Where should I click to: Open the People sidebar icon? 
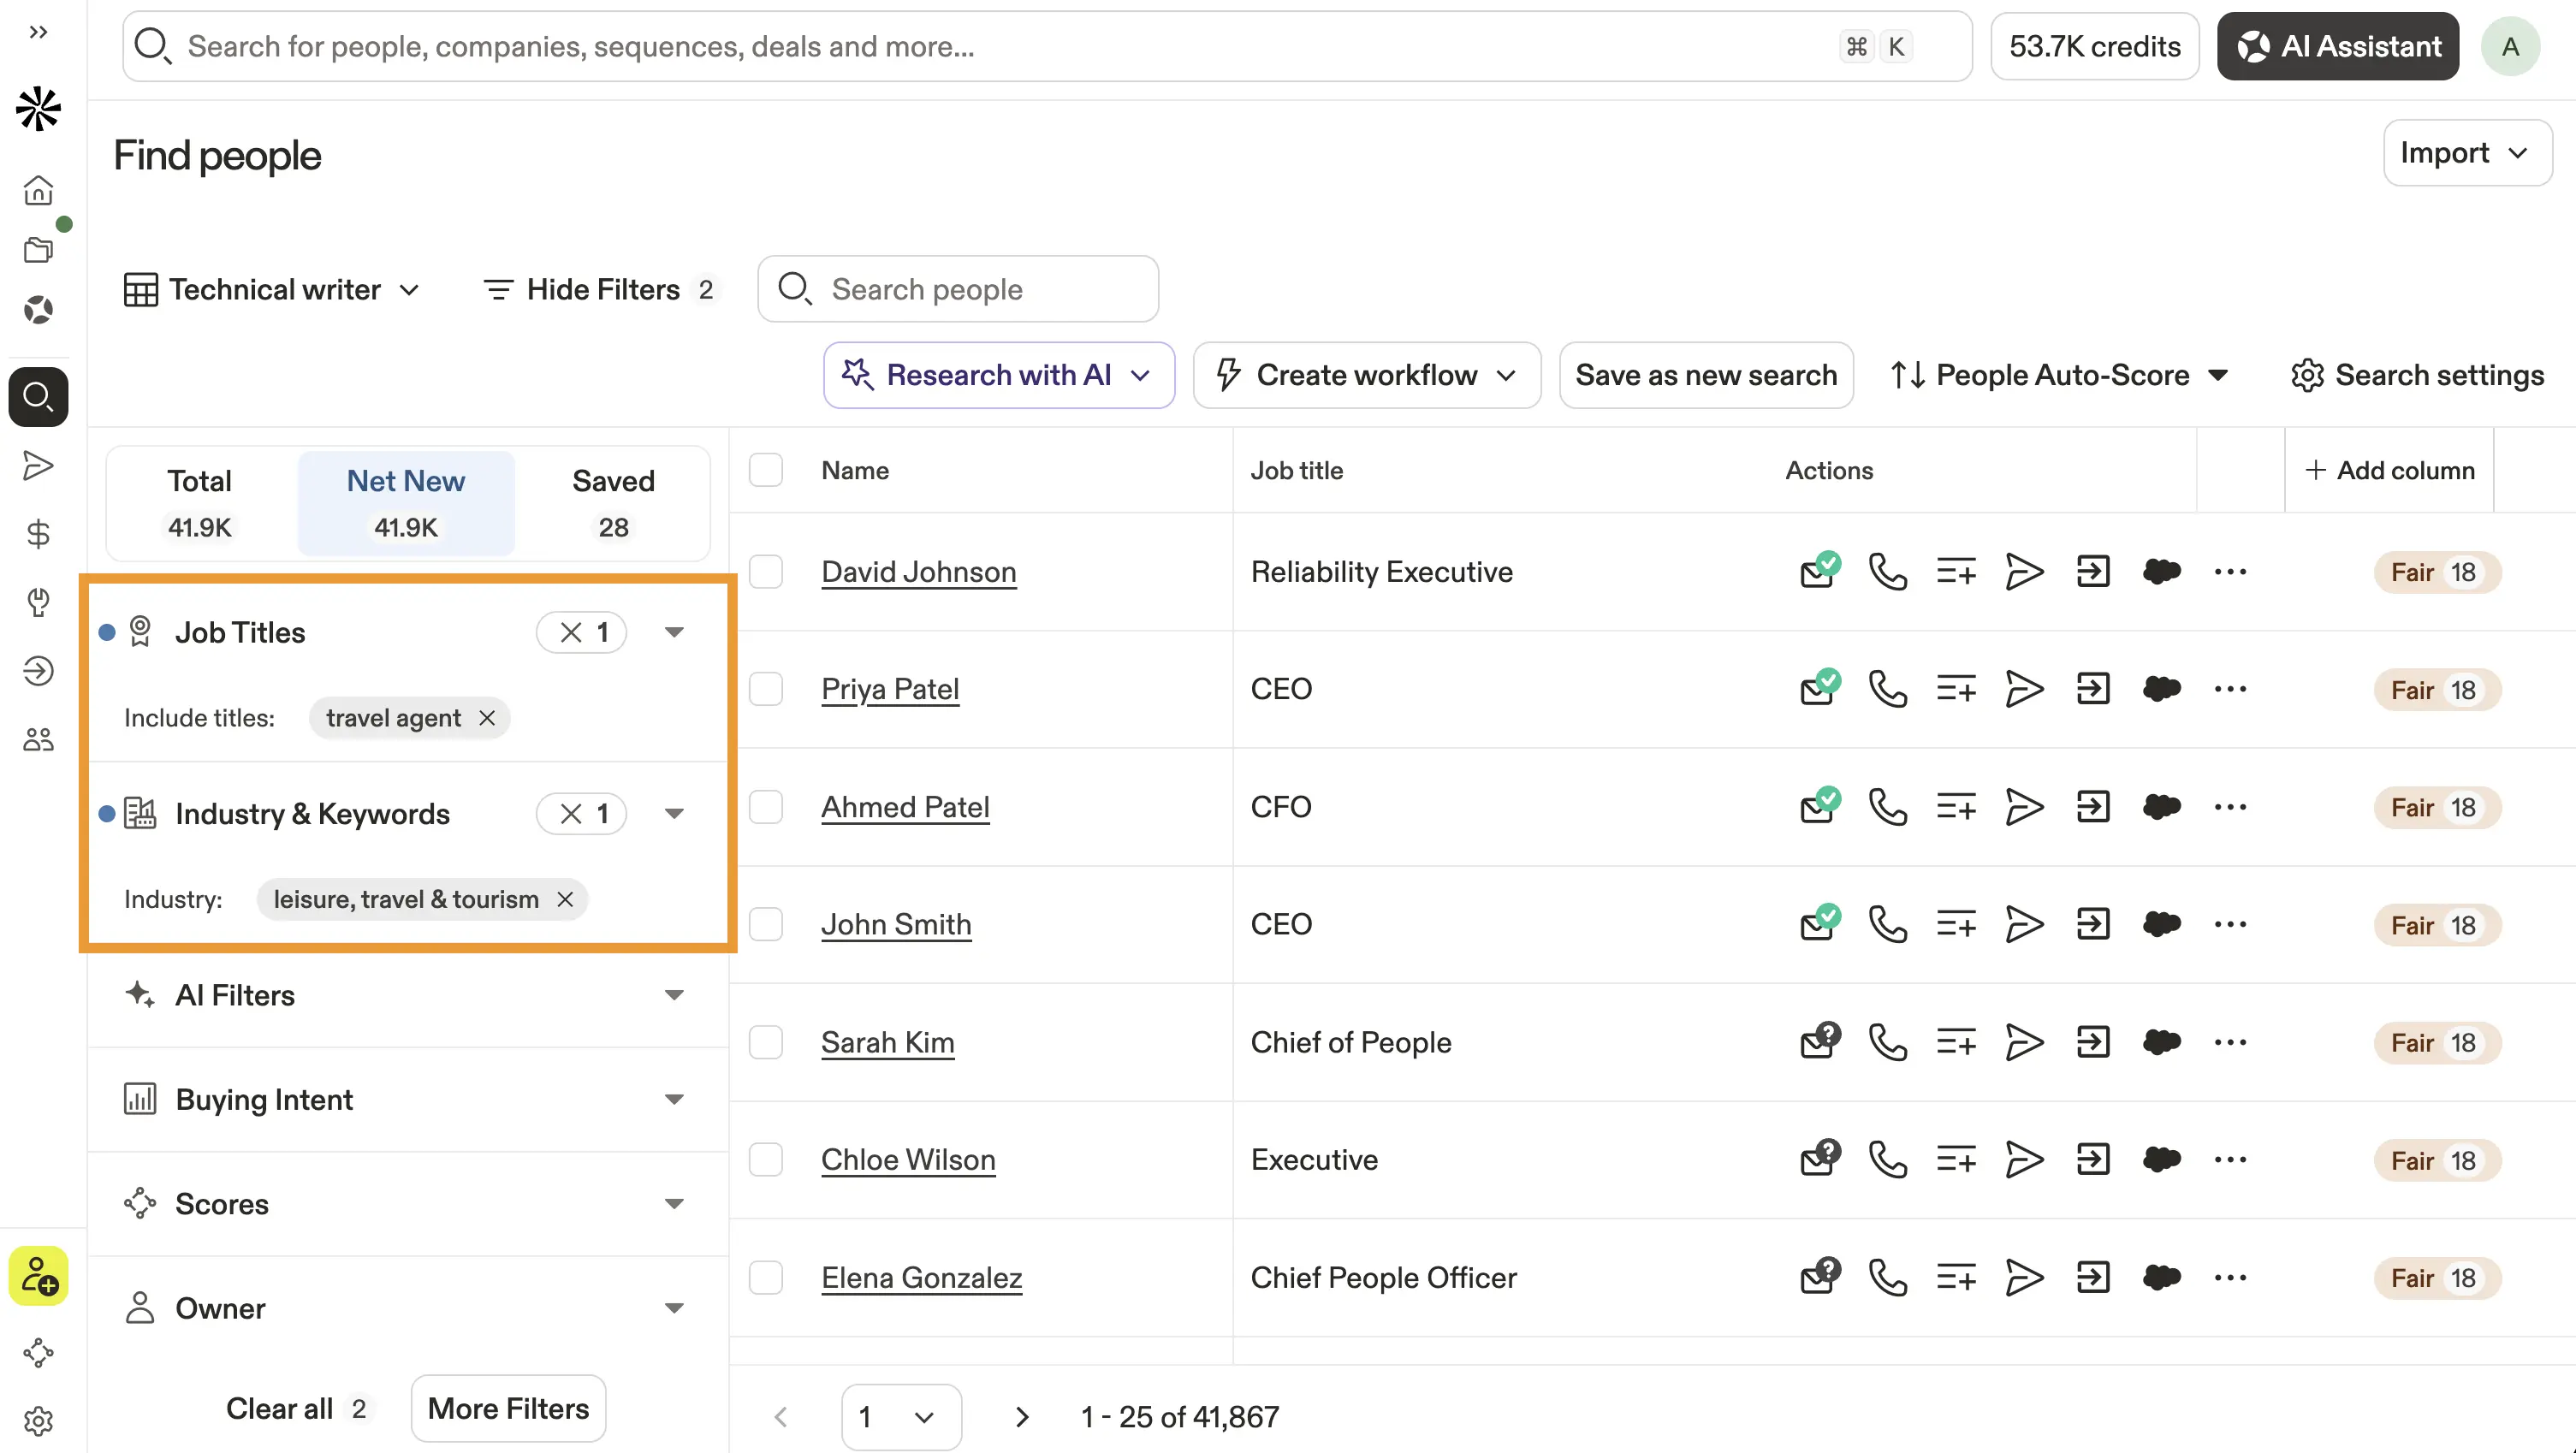coord(38,740)
